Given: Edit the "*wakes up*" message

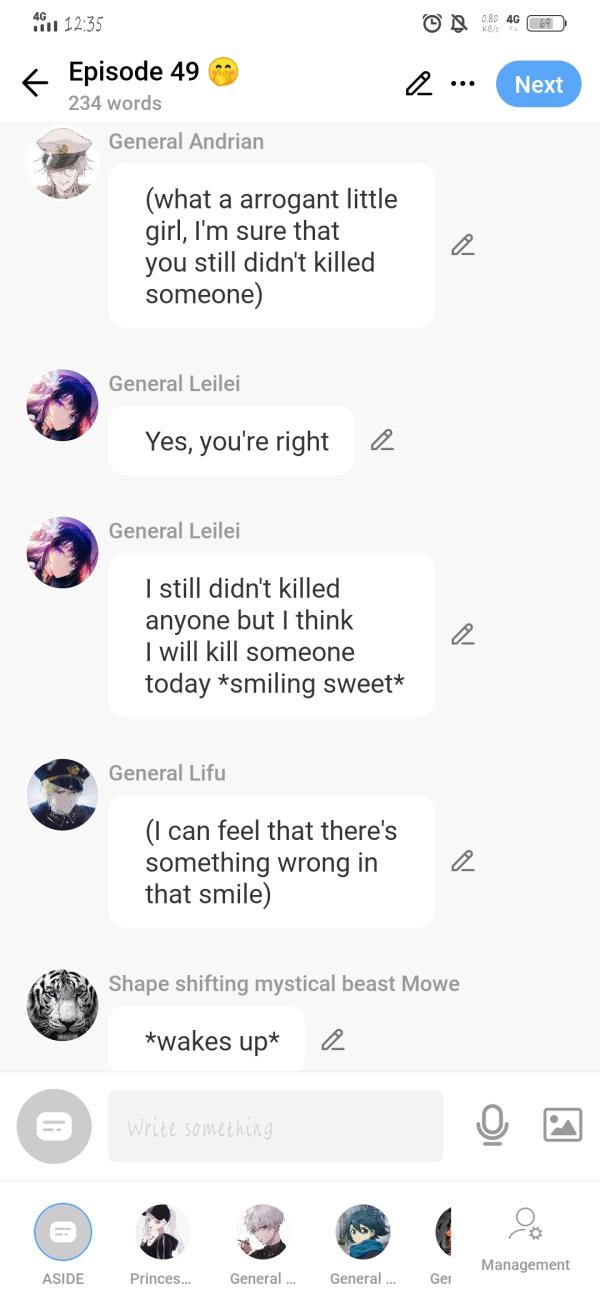Looking at the screenshot, I should (x=333, y=1040).
